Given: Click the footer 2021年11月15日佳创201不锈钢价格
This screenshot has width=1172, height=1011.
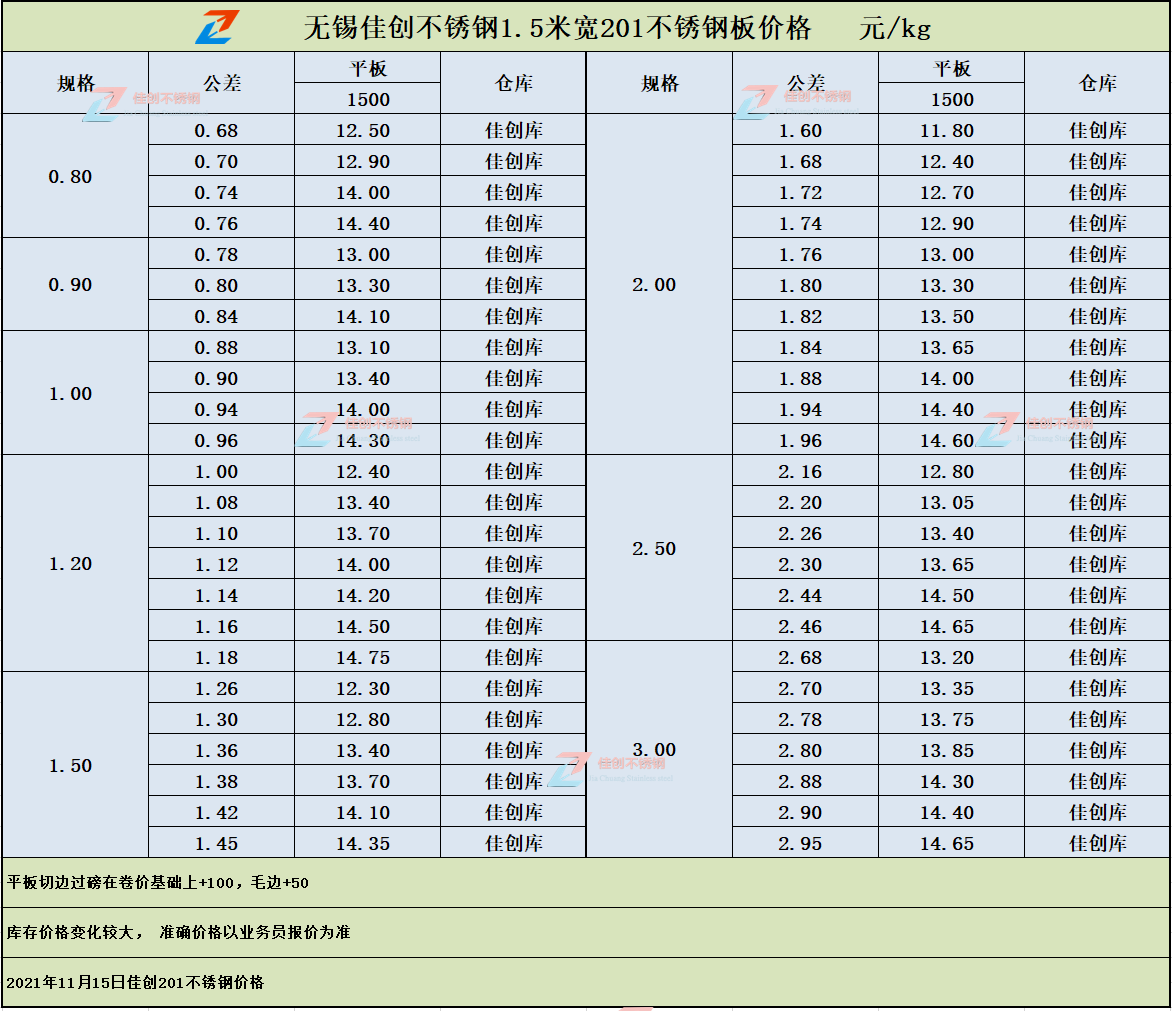Looking at the screenshot, I should click(x=135, y=983).
